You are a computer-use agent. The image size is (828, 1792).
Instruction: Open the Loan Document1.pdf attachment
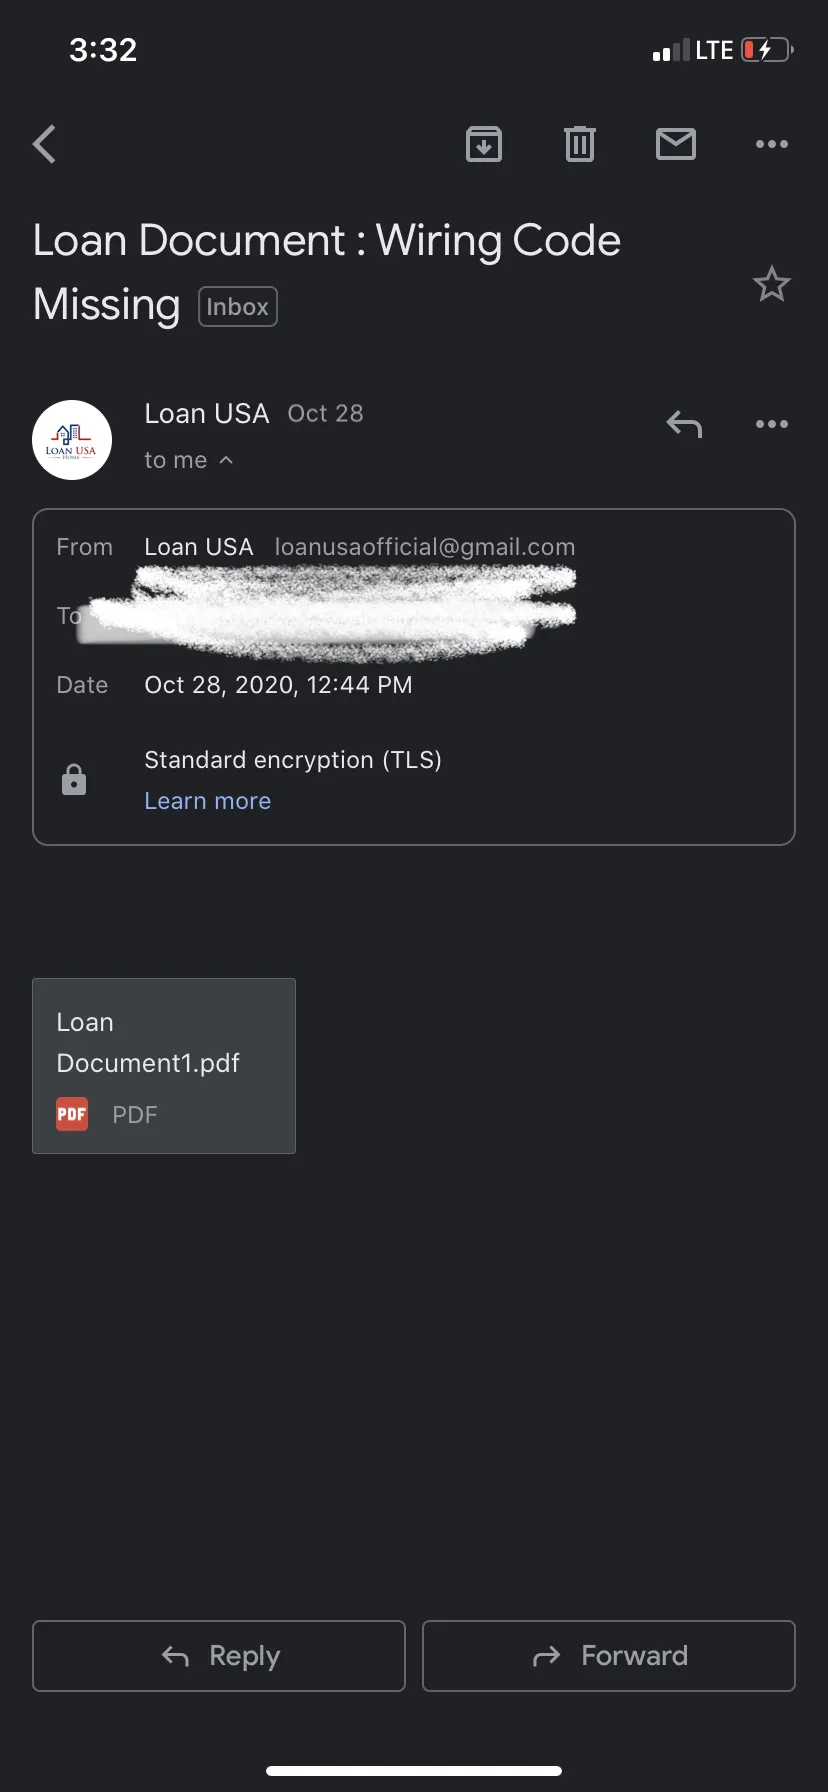tap(164, 1066)
